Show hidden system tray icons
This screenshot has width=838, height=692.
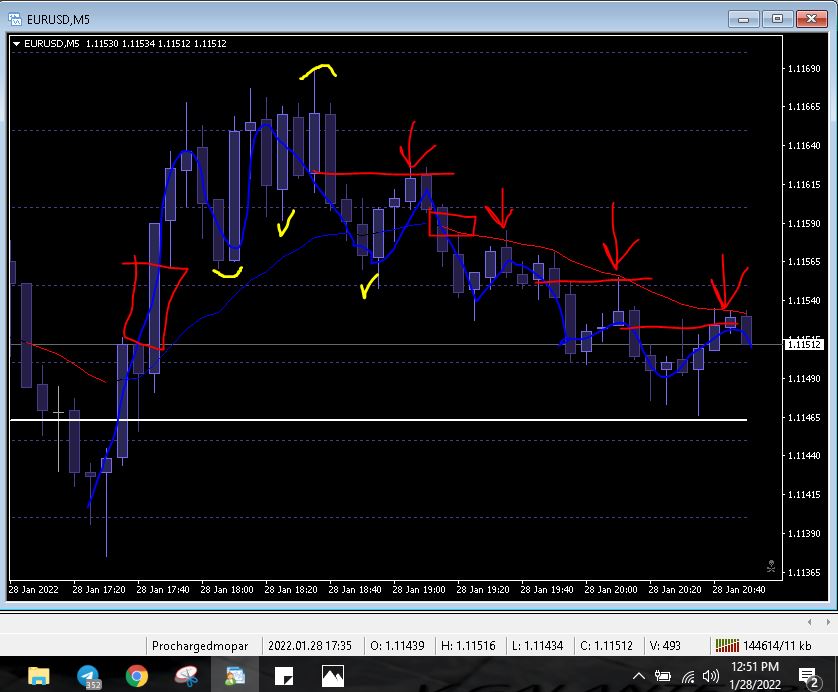pos(639,676)
